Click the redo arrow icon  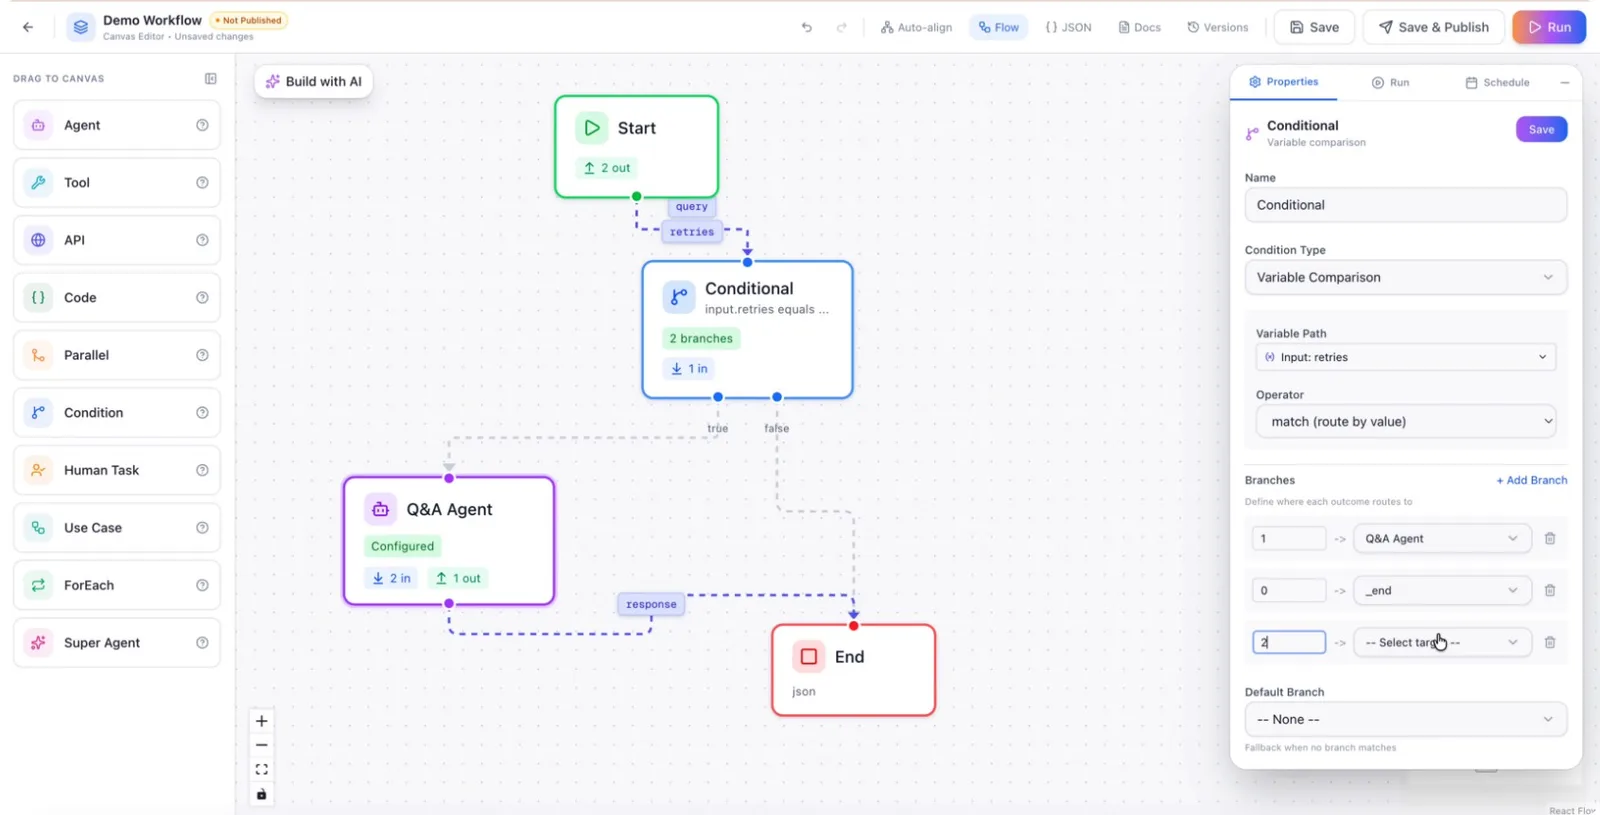pos(842,27)
